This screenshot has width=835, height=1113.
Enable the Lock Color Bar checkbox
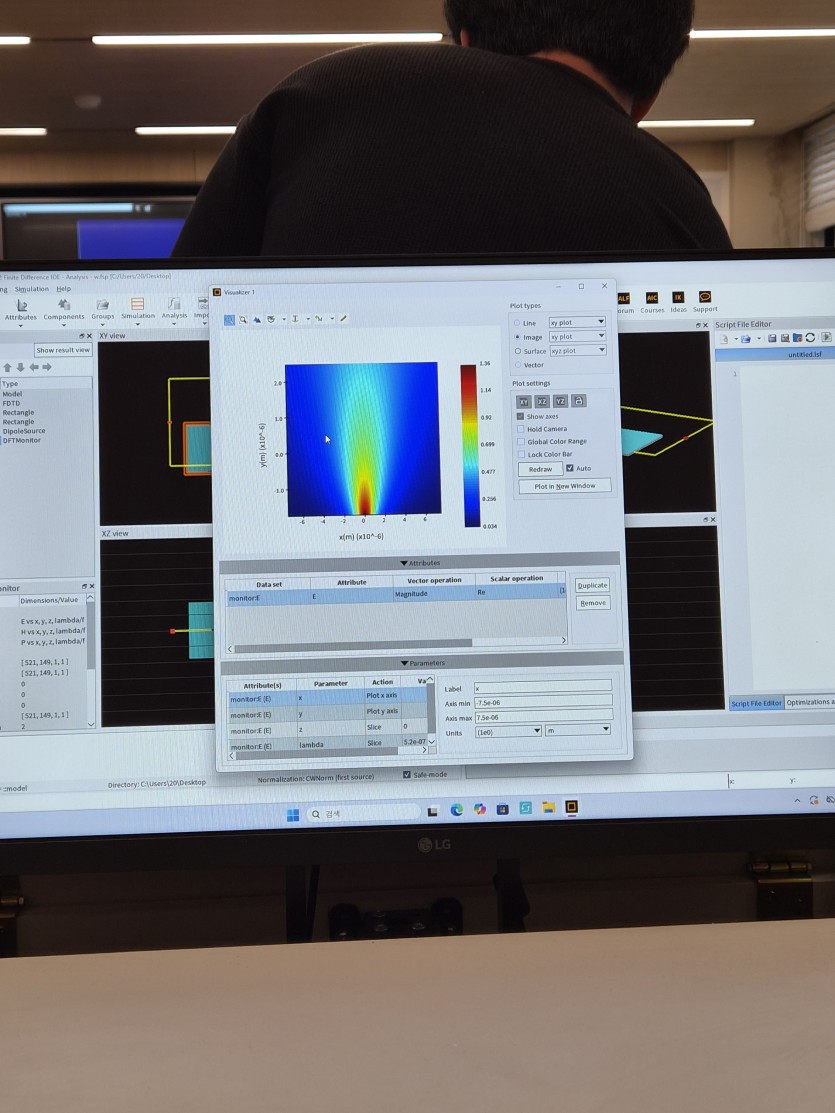tap(521, 454)
